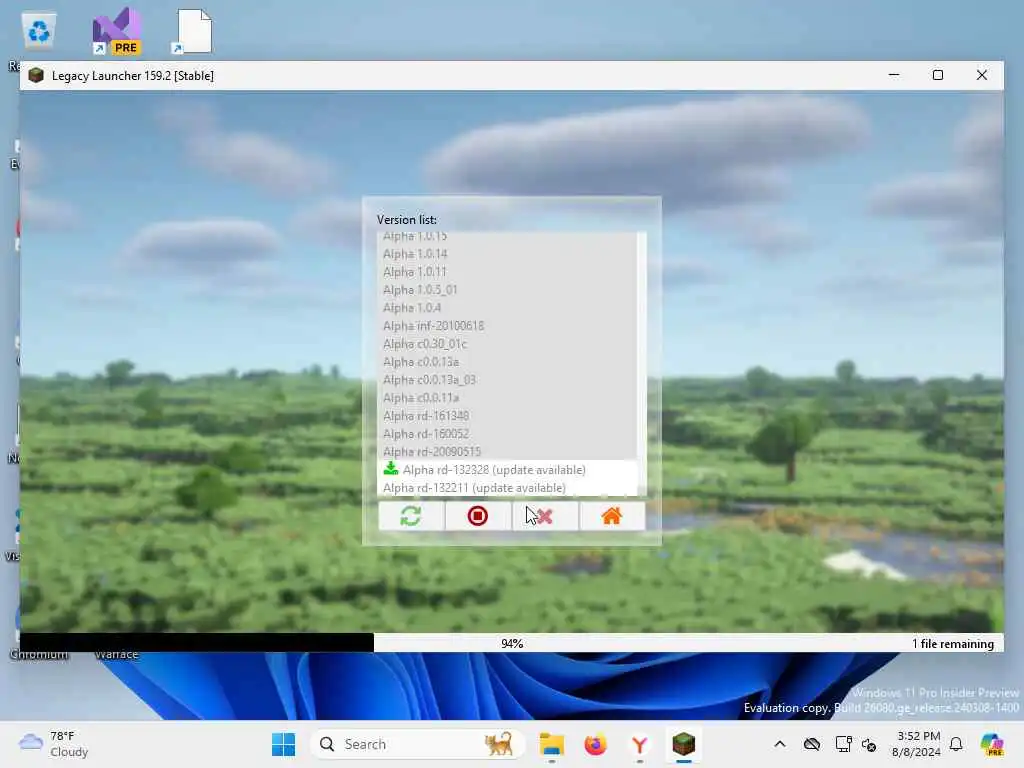Screen dimensions: 1024x768
Task: Select Alpha 1.0.11 in version list
Action: (x=507, y=272)
